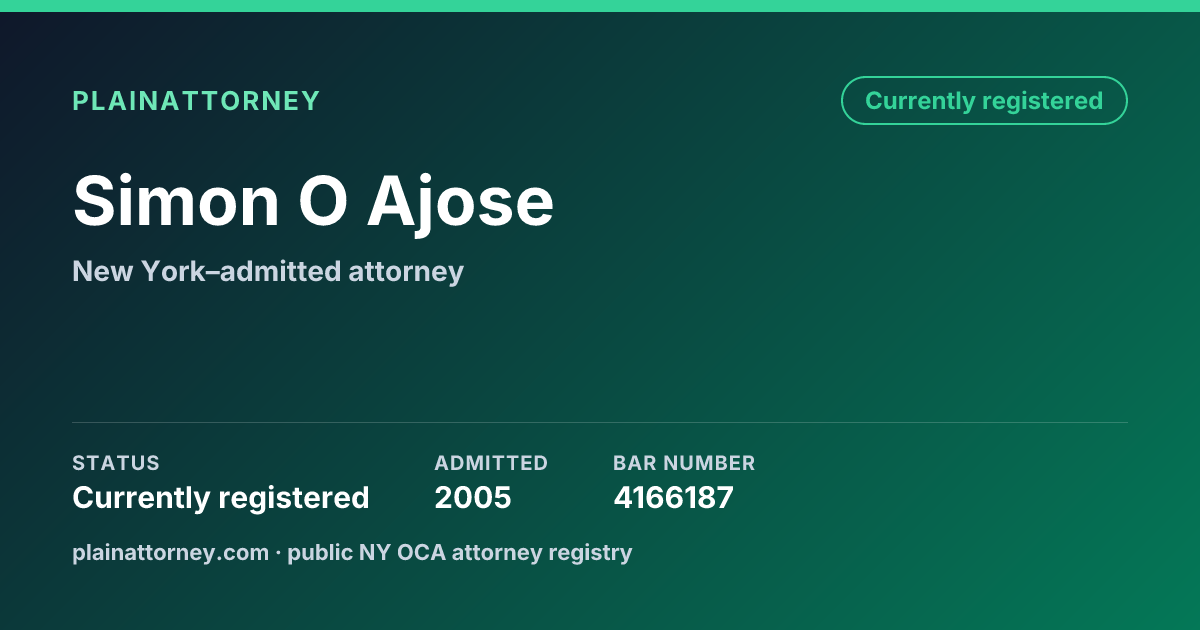
Task: Open the plainattorney.com footer link
Action: coord(170,552)
